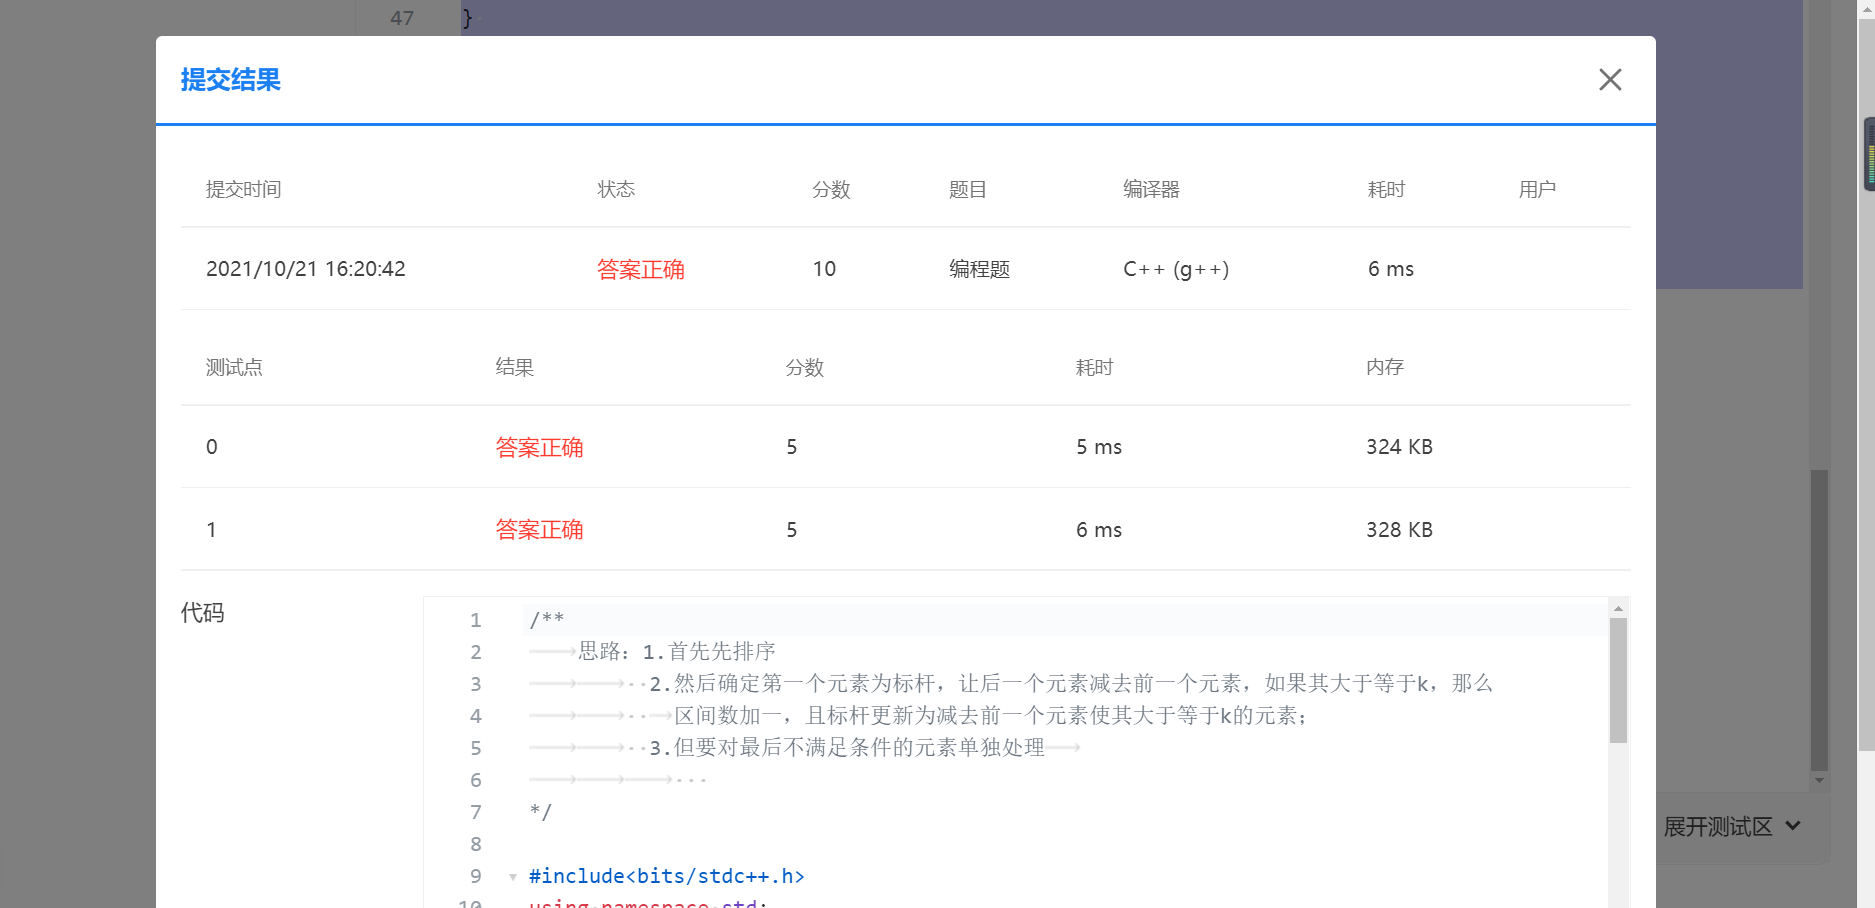Click the 结果 column header
The image size is (1875, 908).
pos(515,368)
